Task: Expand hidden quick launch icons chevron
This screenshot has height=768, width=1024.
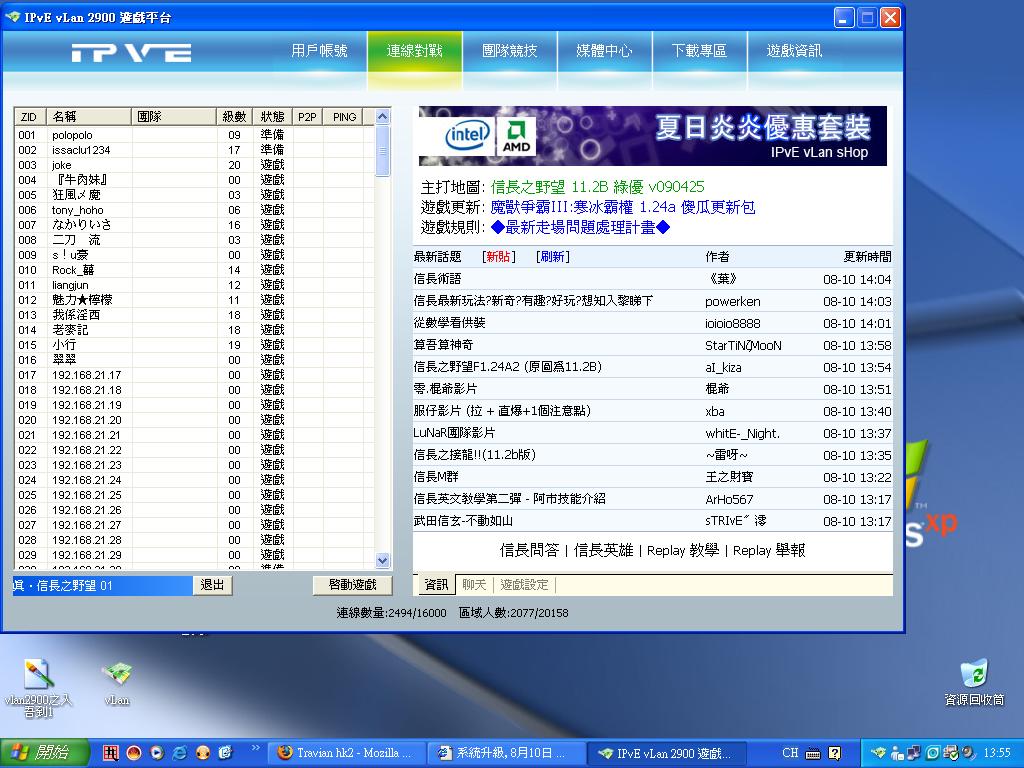Action: (255, 748)
